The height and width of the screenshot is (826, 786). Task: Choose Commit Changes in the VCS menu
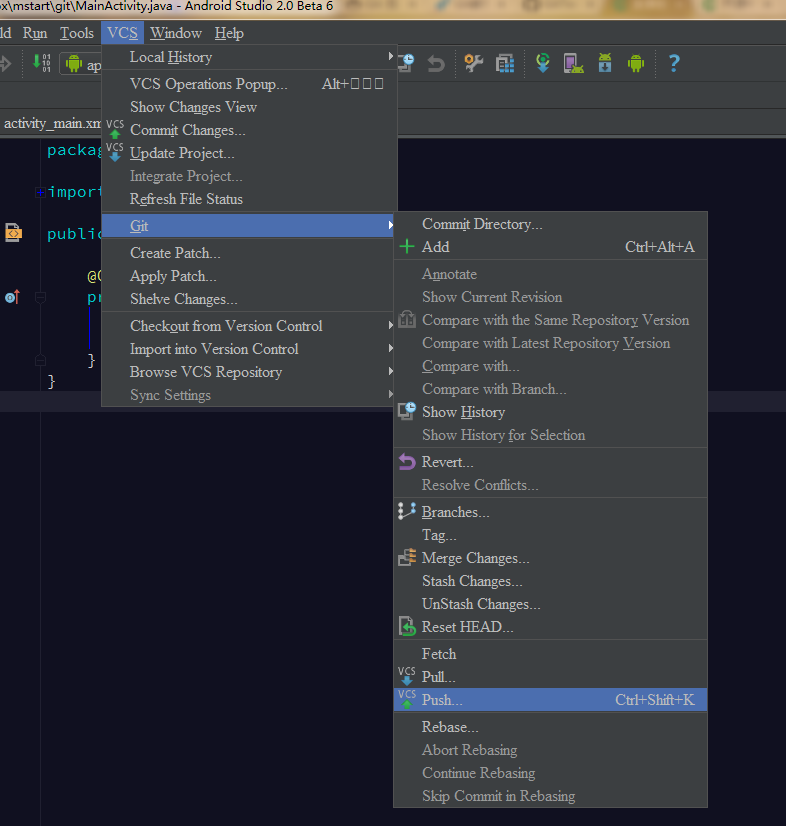[249, 130]
